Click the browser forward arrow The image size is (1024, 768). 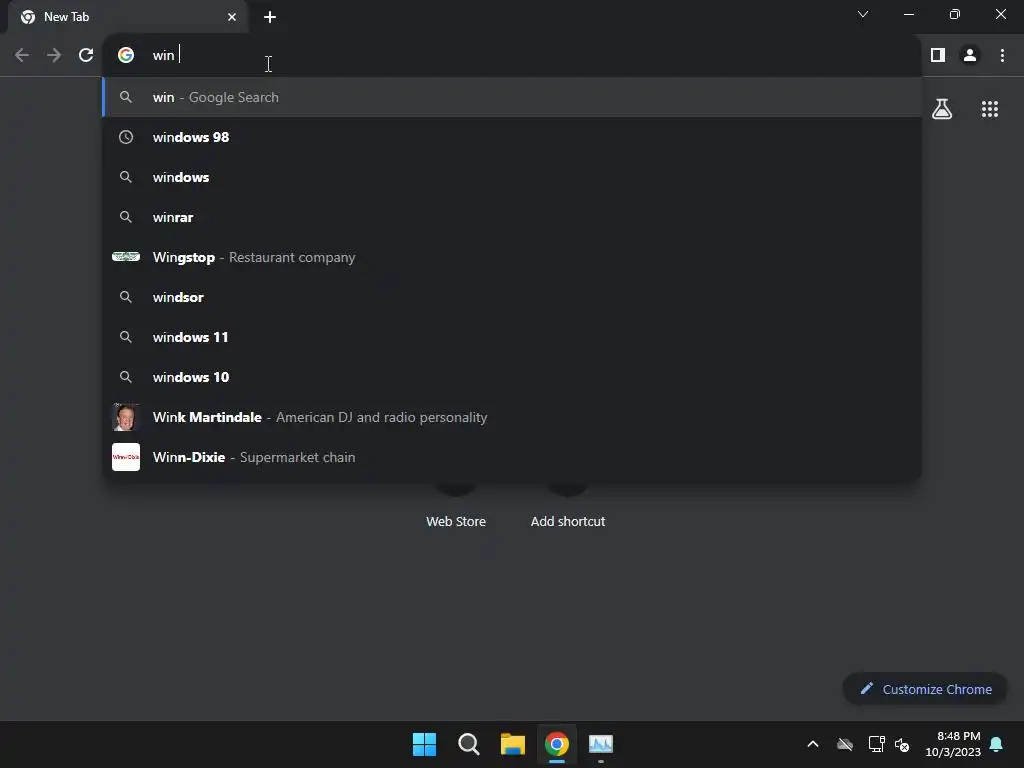pos(54,56)
